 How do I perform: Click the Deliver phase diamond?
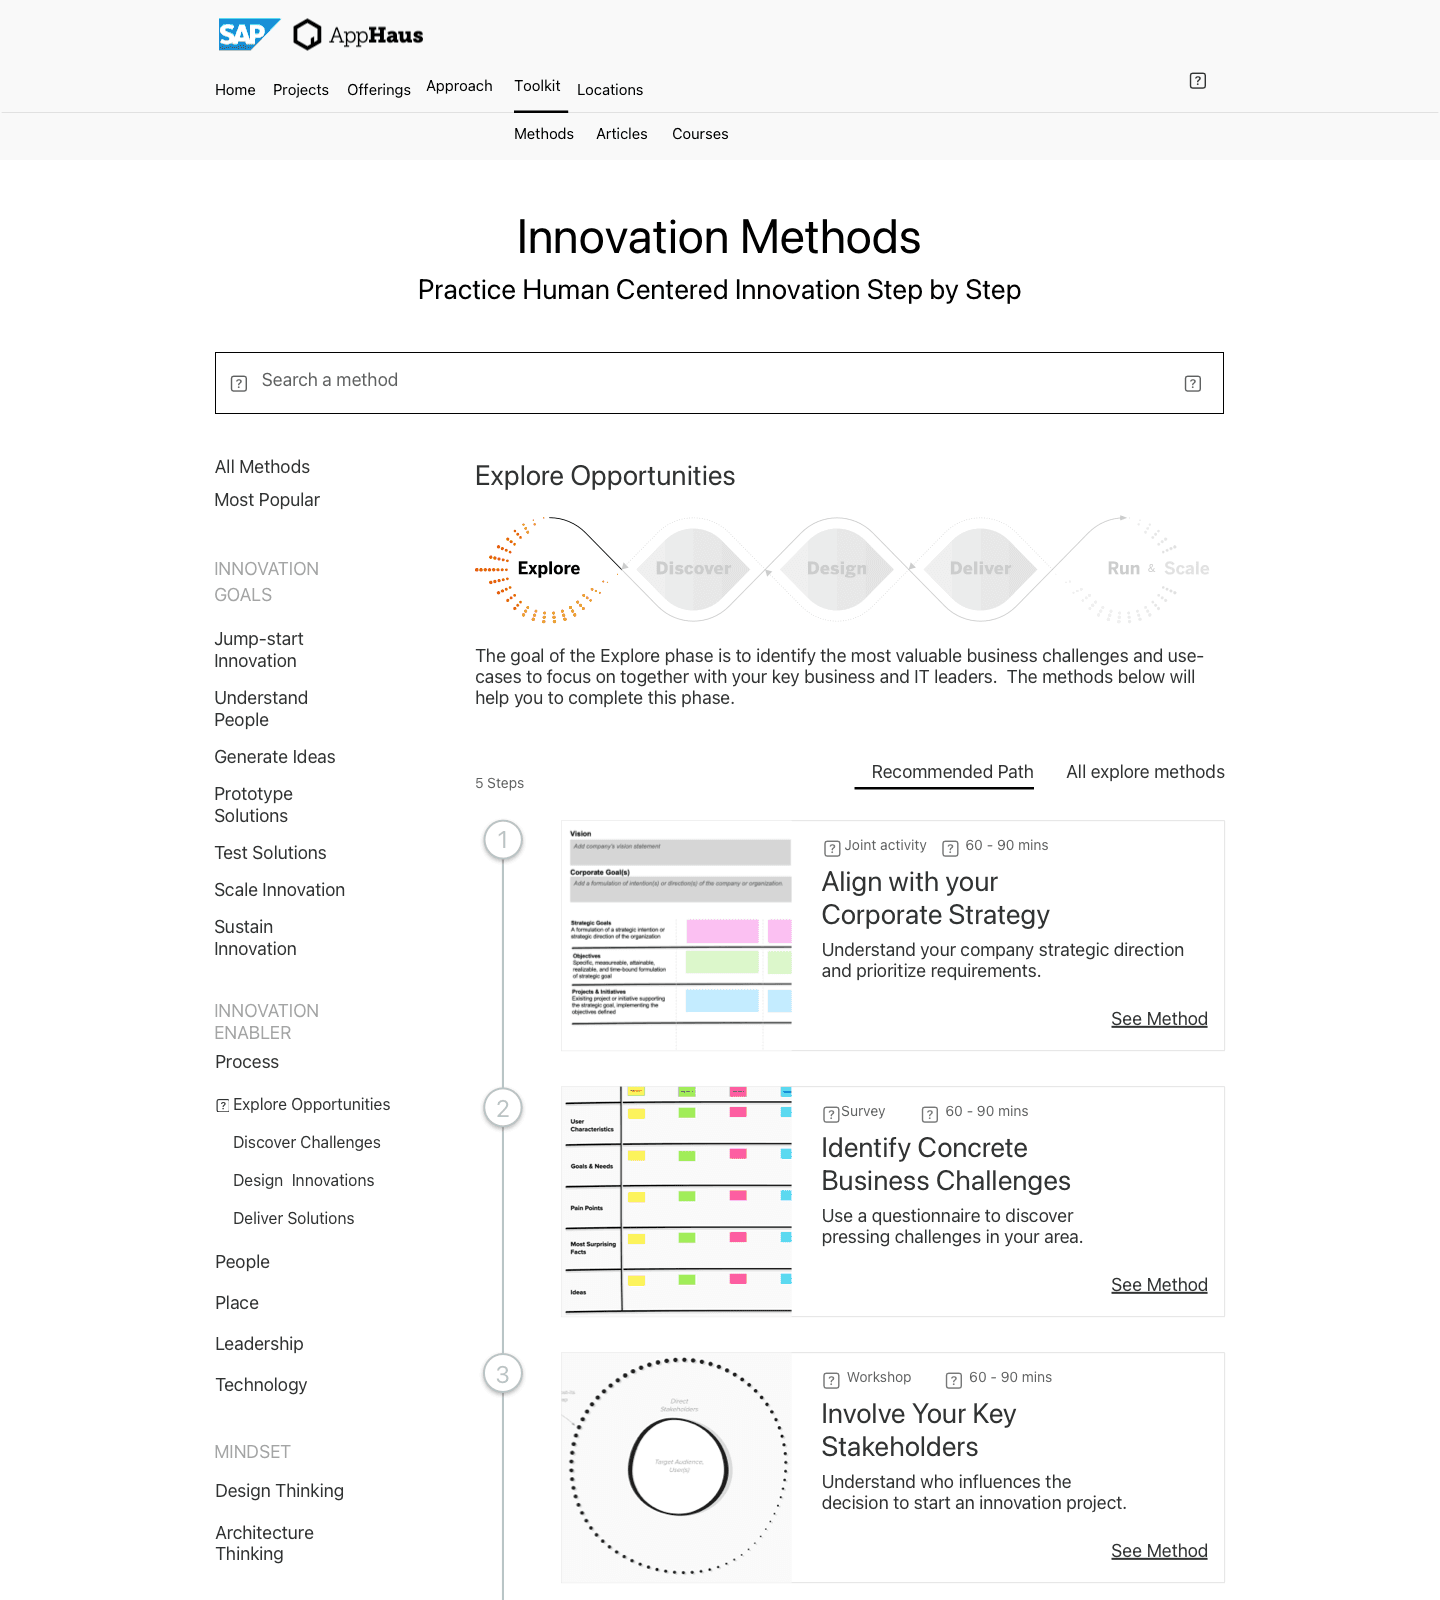(980, 569)
